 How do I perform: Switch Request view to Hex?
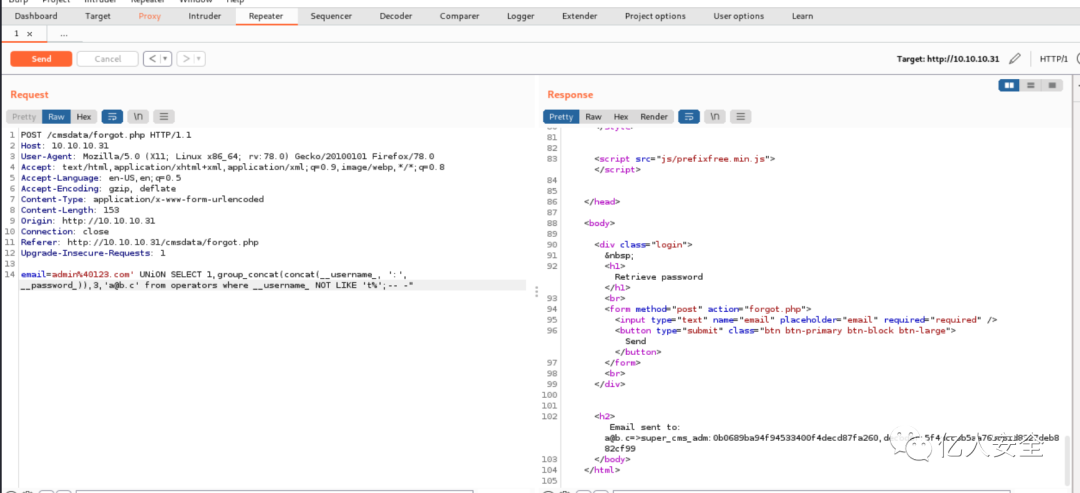(84, 117)
